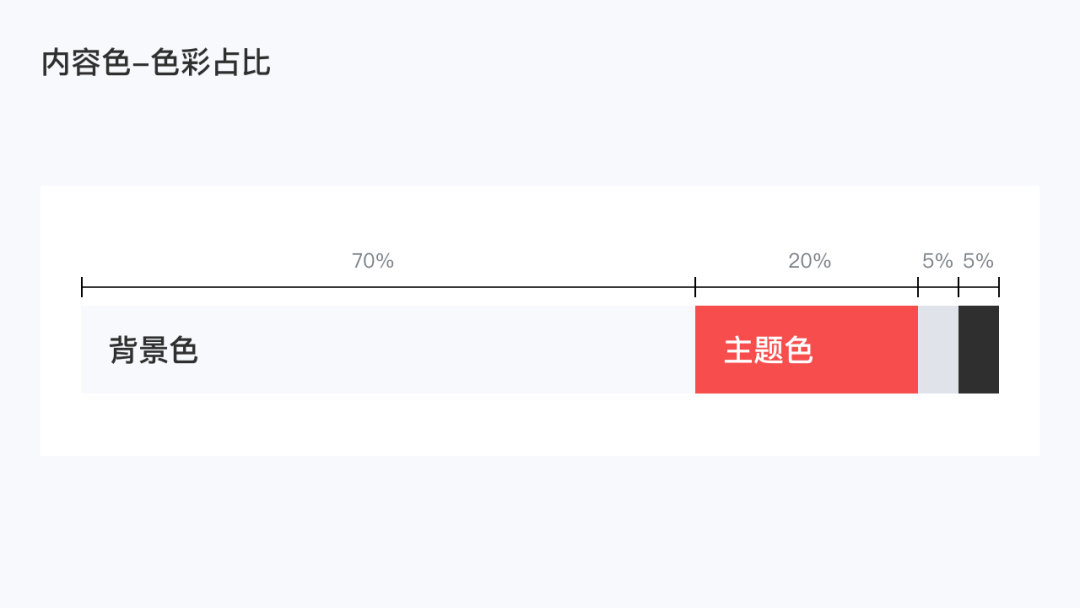Screen dimensions: 1080x608
Task: Click the 70% percentage label
Action: [x=373, y=261]
